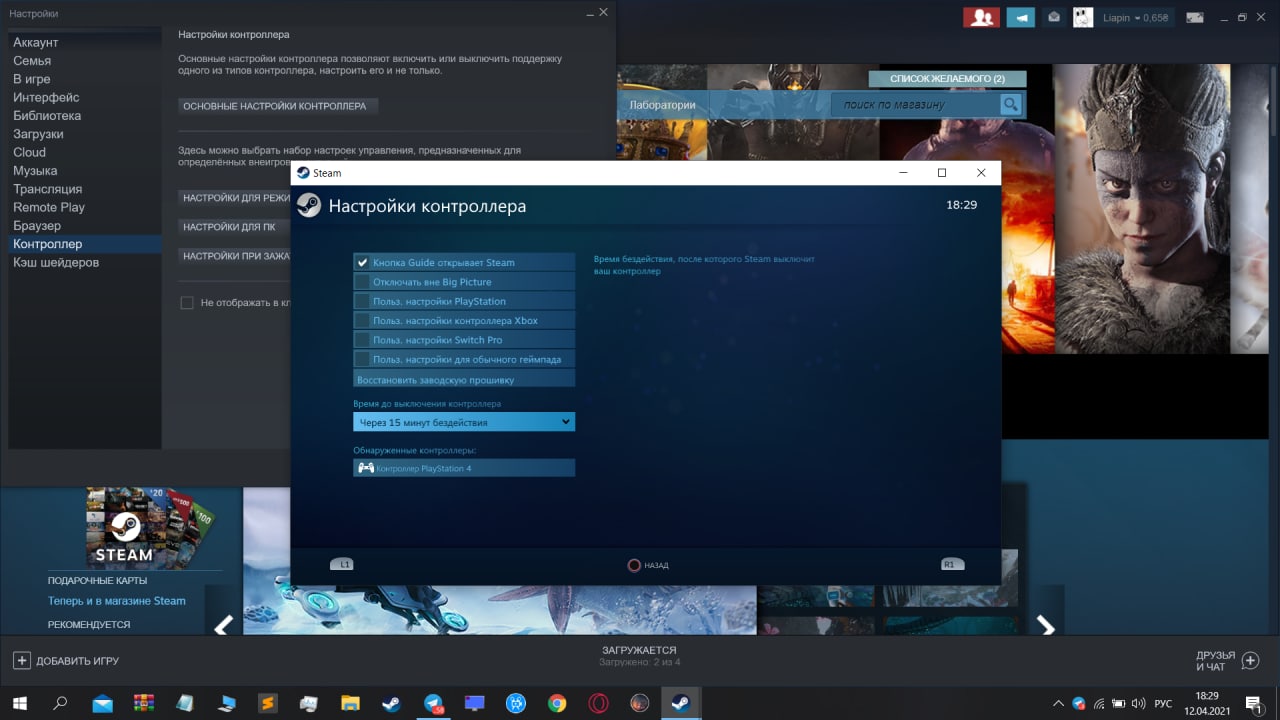
Task: Open 'Теперь и в магазине Steam' link
Action: (x=117, y=601)
